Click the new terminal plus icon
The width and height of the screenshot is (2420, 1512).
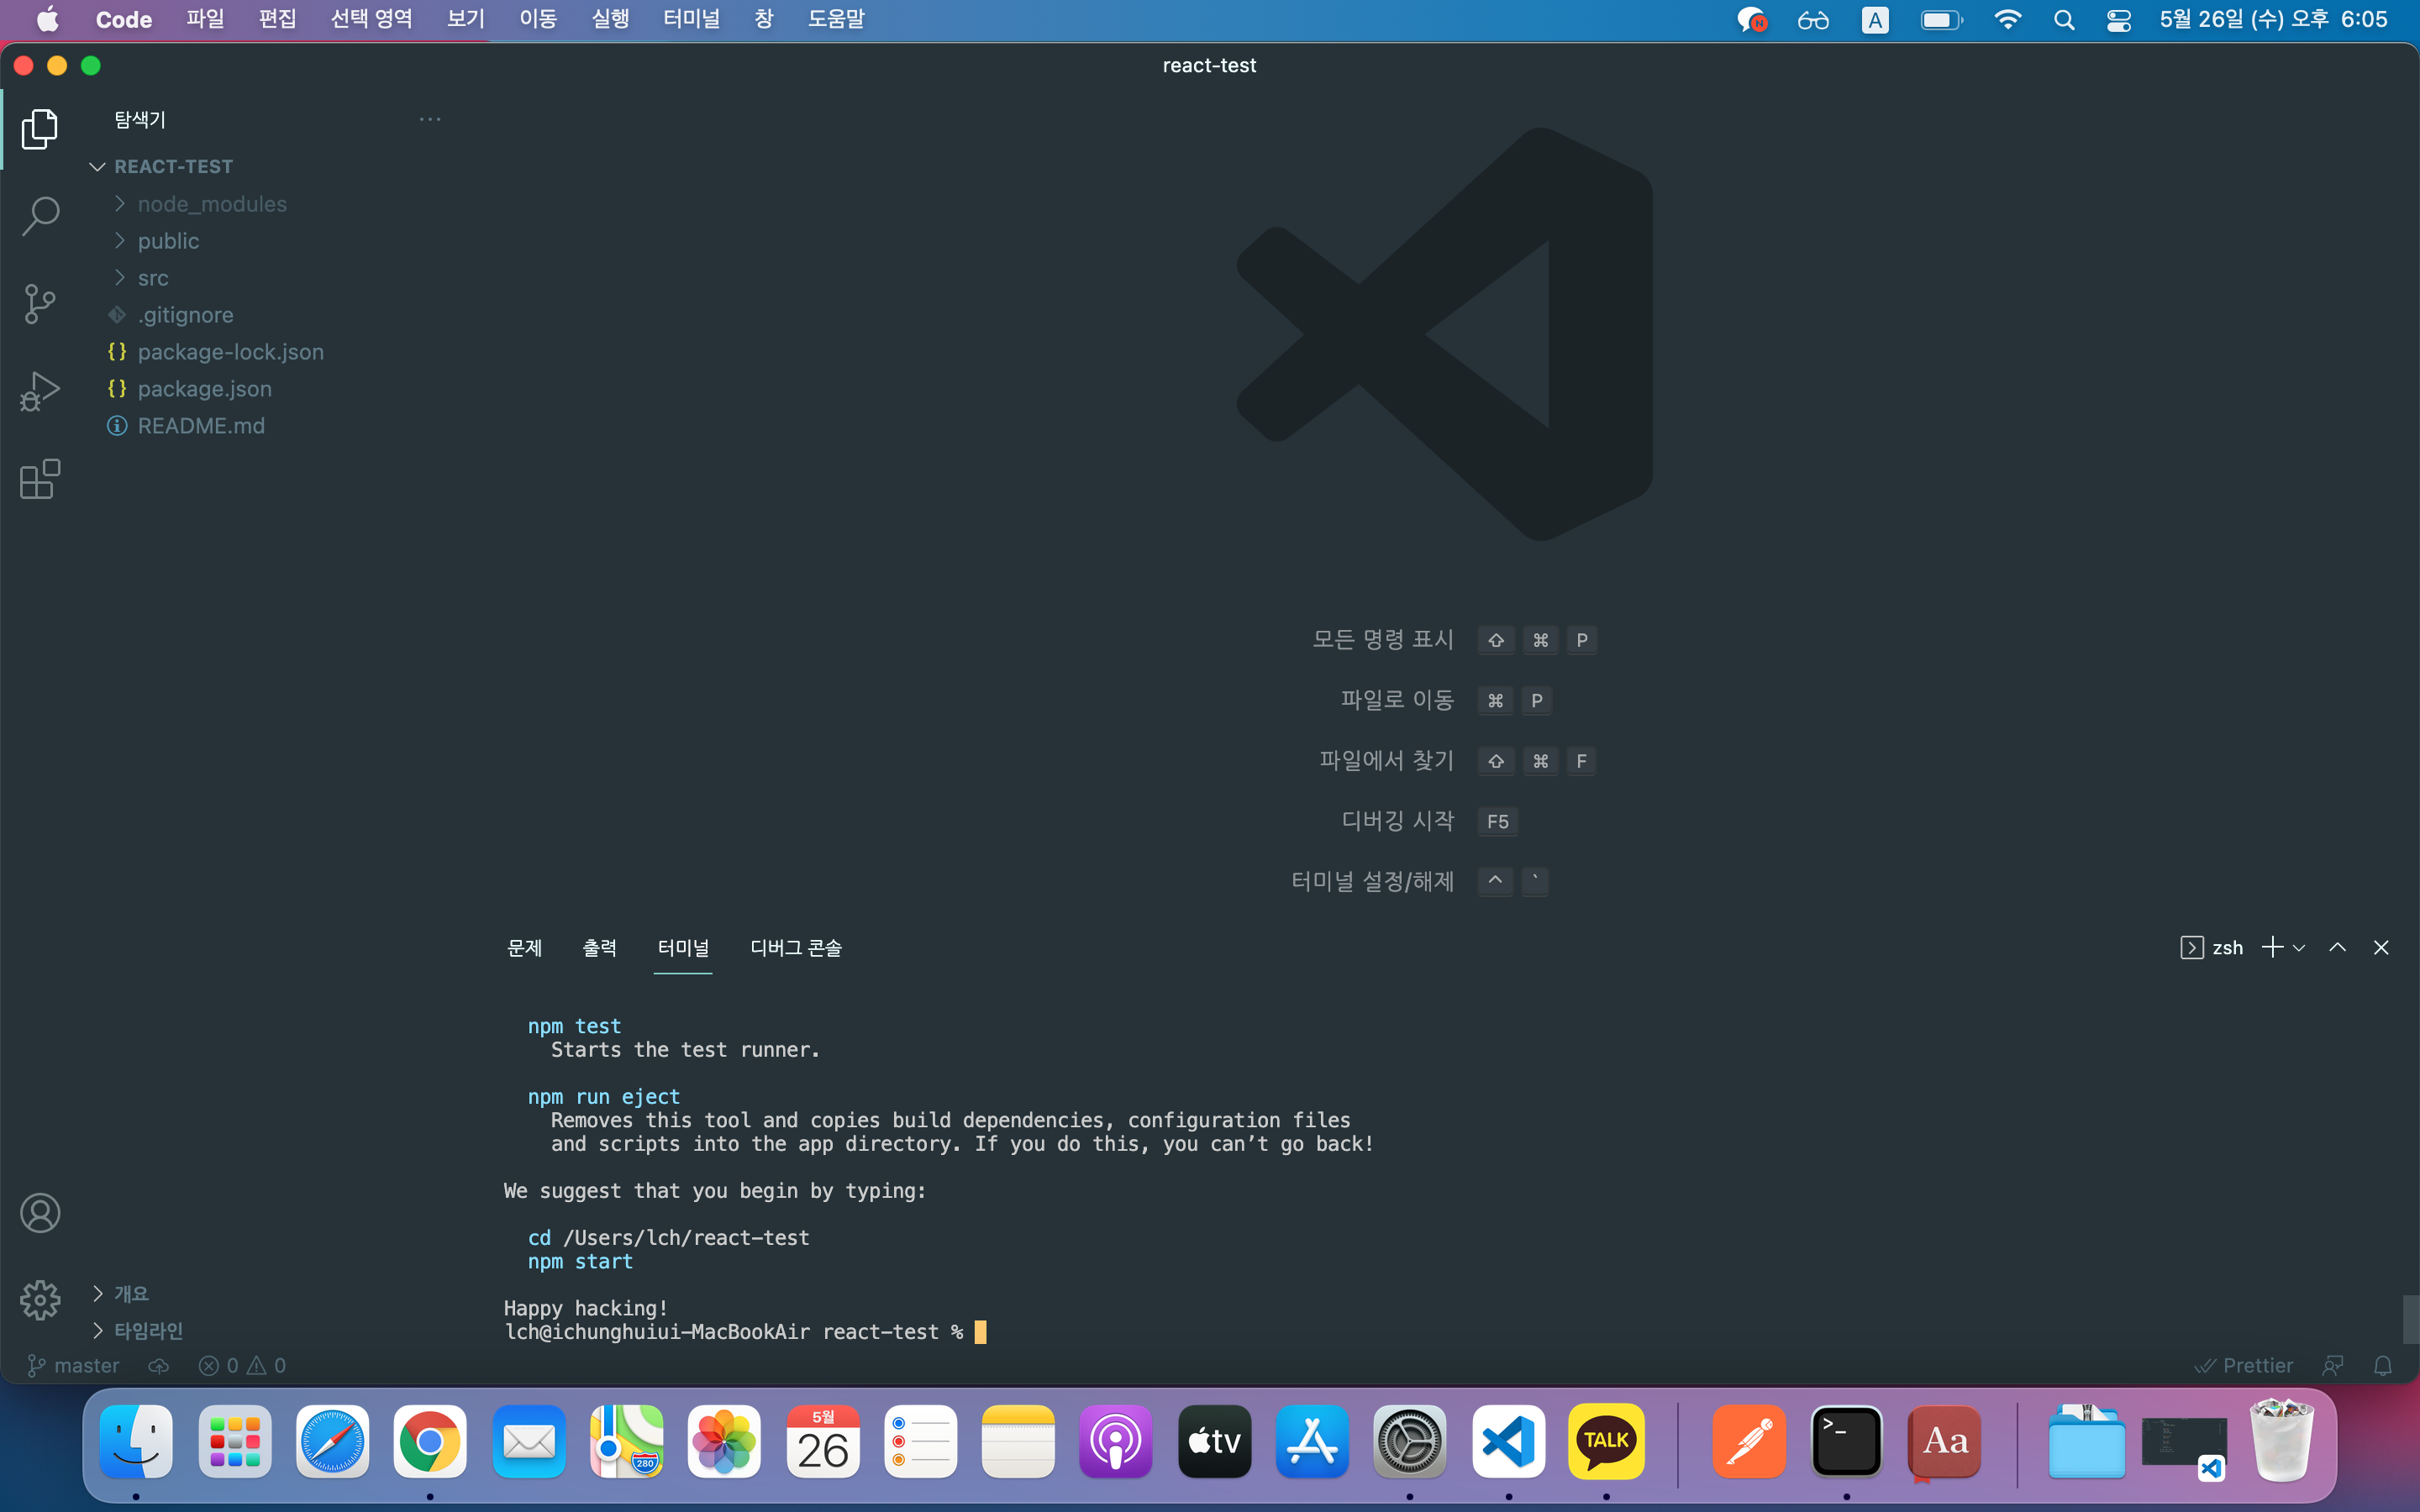2272,947
